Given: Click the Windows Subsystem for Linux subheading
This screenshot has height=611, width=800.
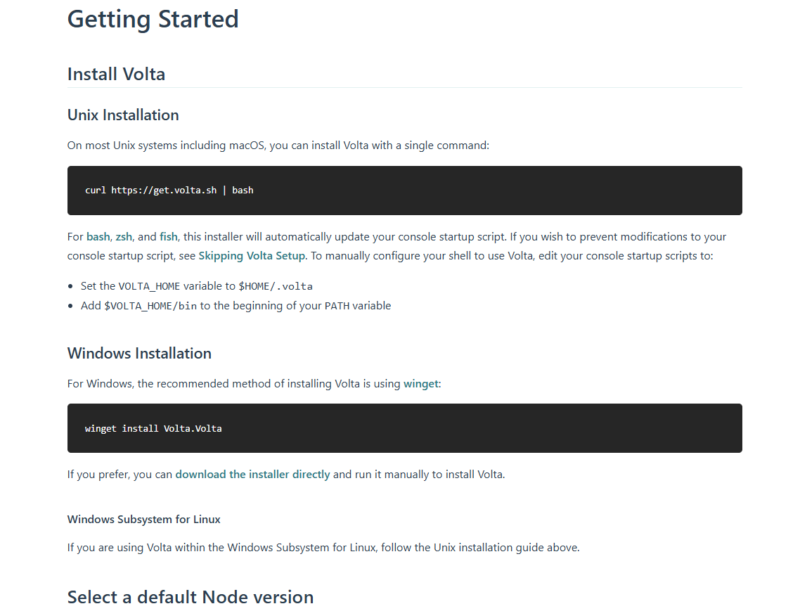Looking at the screenshot, I should coord(144,519).
